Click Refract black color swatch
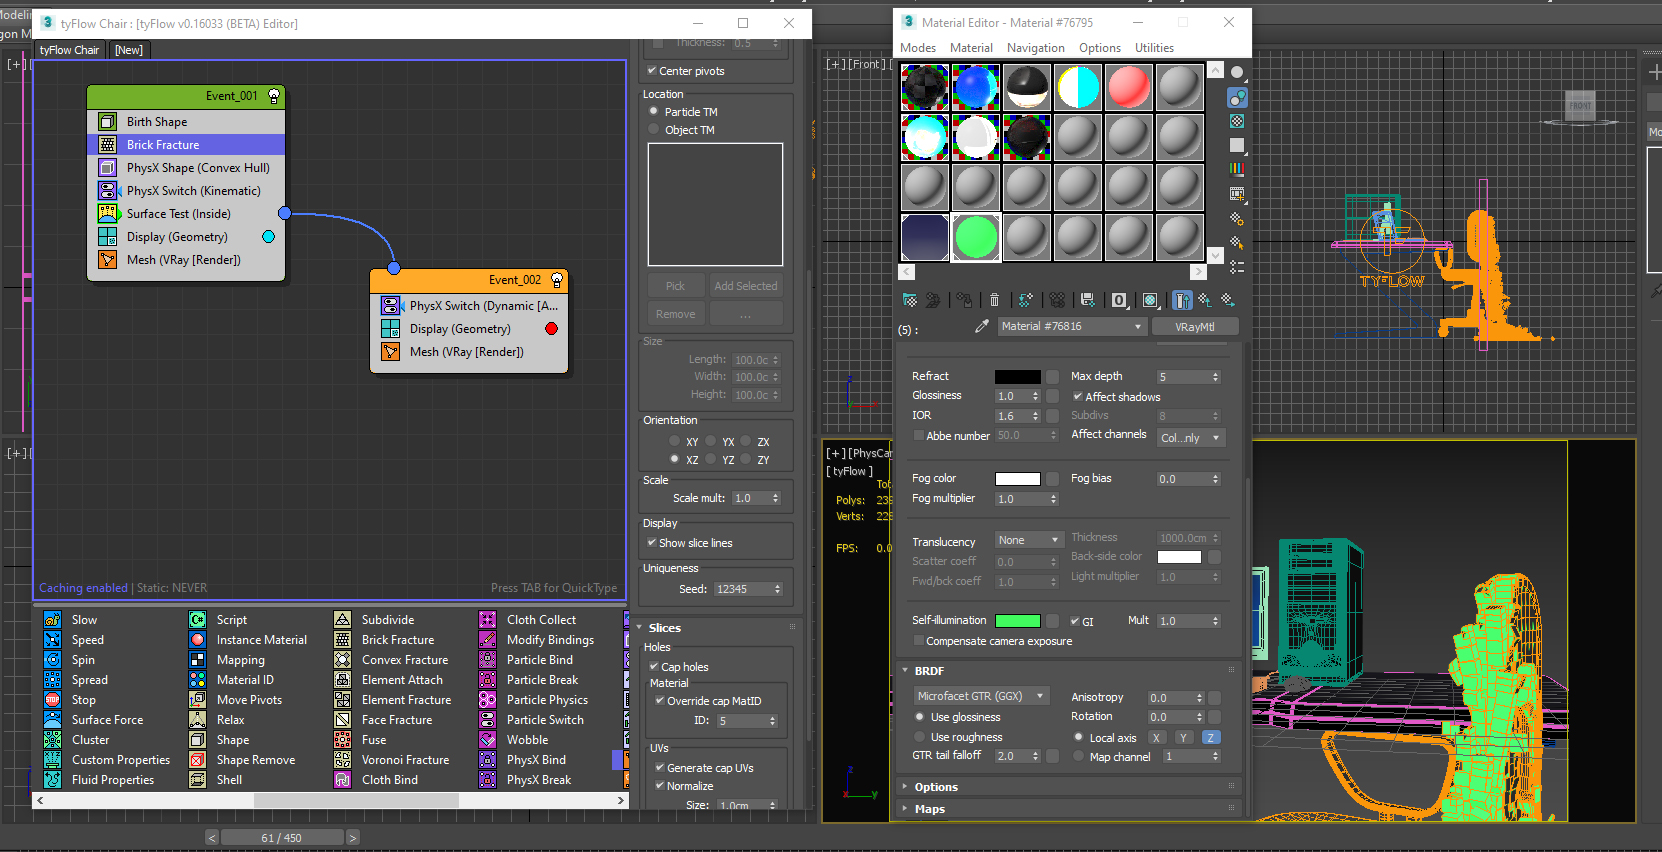The height and width of the screenshot is (852, 1662). coord(1017,377)
